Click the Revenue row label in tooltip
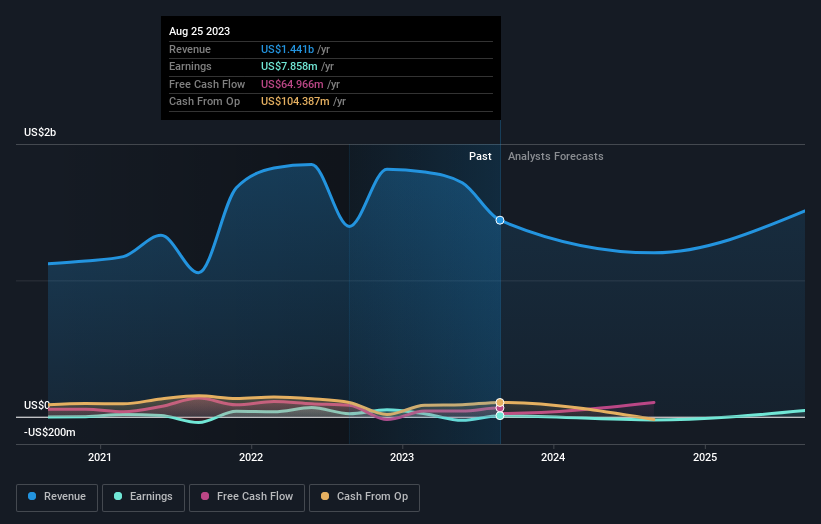 [x=190, y=49]
